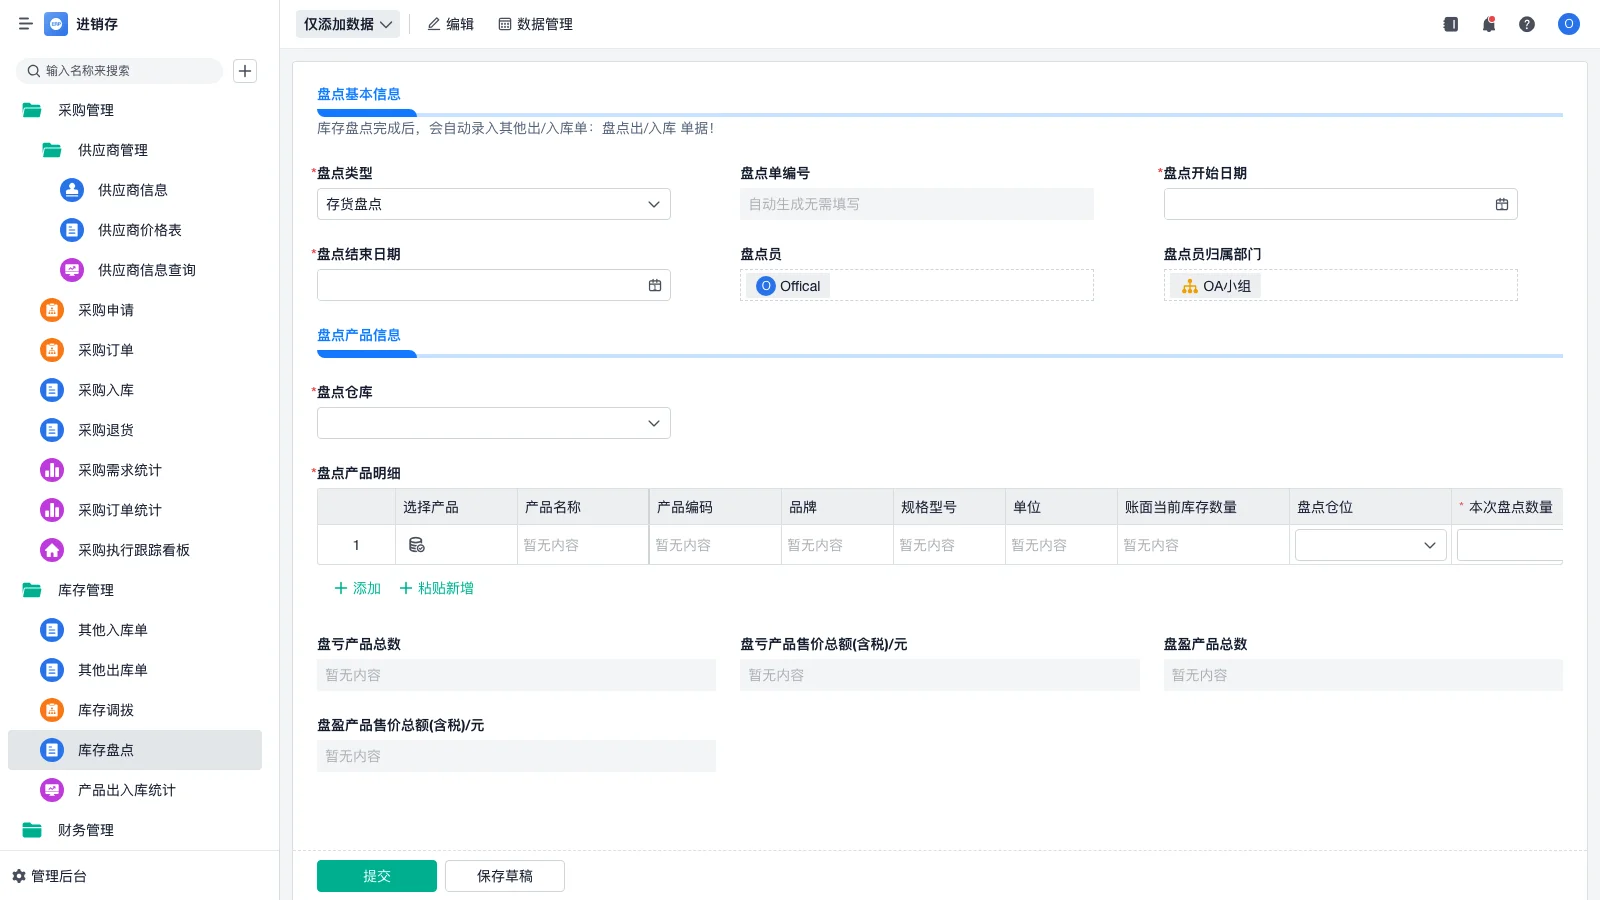Click the OA小组 department tag
The height and width of the screenshot is (900, 1600).
[1216, 286]
